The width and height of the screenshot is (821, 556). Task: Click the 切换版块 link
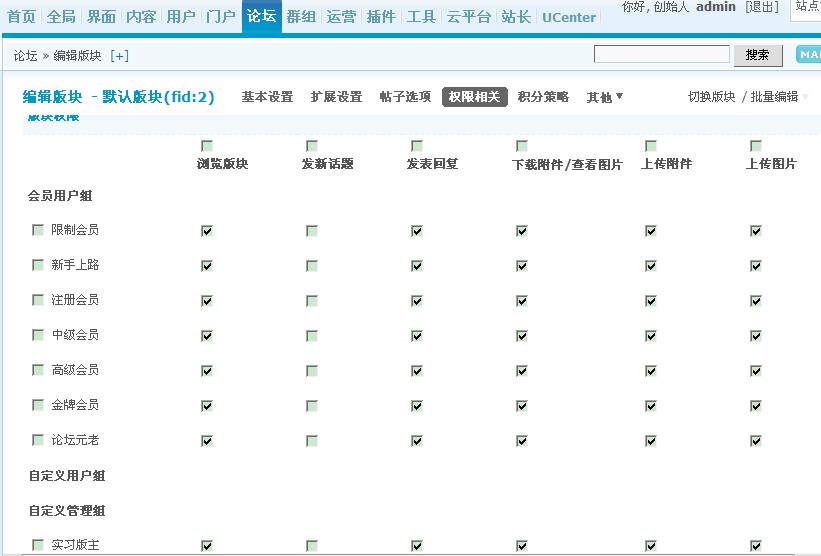tap(712, 97)
